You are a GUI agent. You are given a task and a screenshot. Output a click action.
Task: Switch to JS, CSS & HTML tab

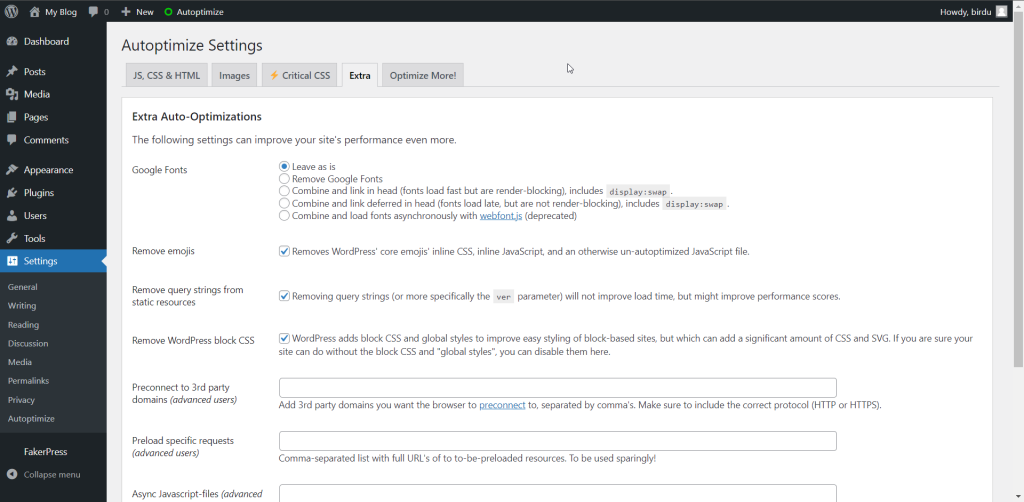167,75
